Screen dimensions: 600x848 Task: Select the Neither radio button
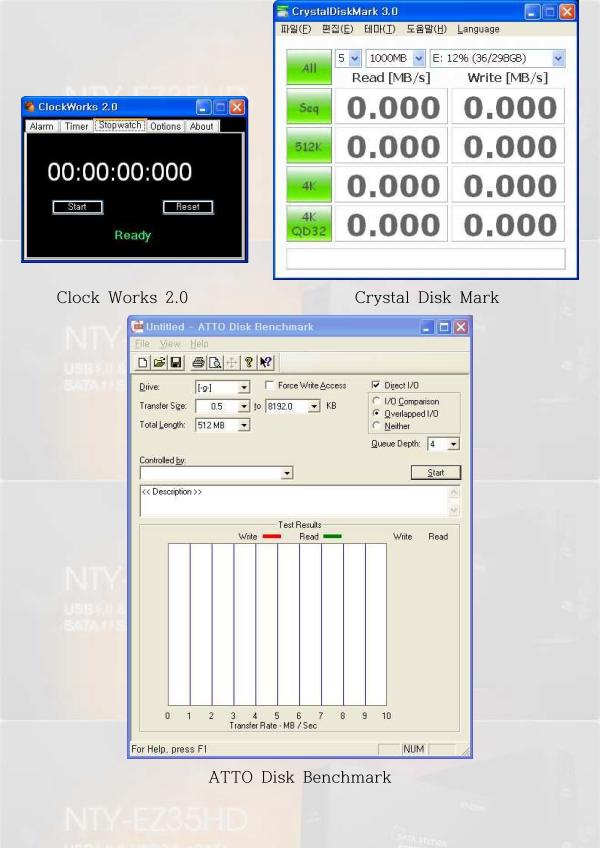click(x=377, y=426)
